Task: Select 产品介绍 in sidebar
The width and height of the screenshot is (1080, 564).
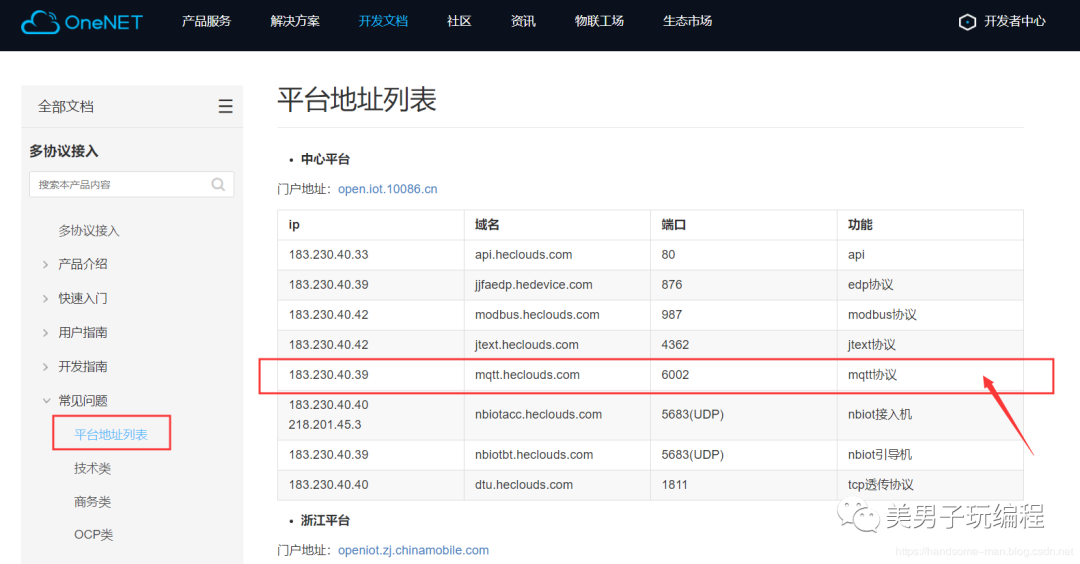Action: pyautogui.click(x=83, y=264)
